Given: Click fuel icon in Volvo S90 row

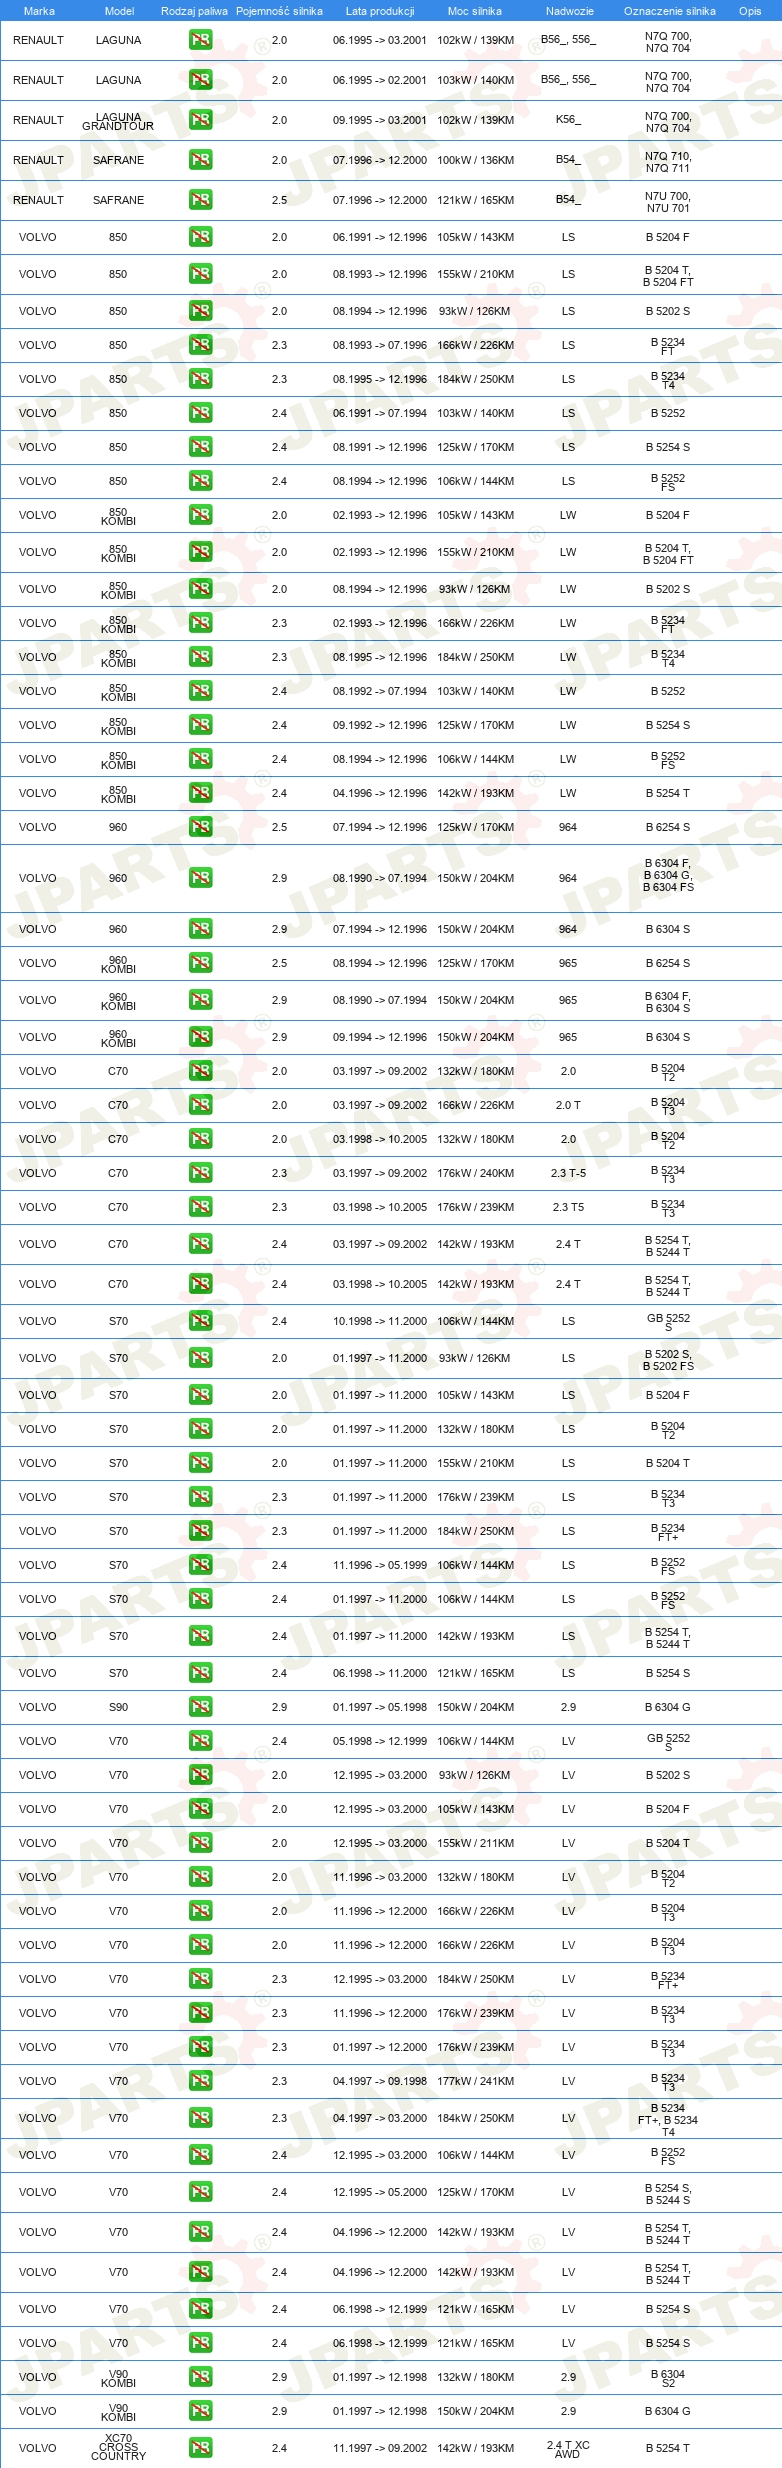Looking at the screenshot, I should (201, 1707).
